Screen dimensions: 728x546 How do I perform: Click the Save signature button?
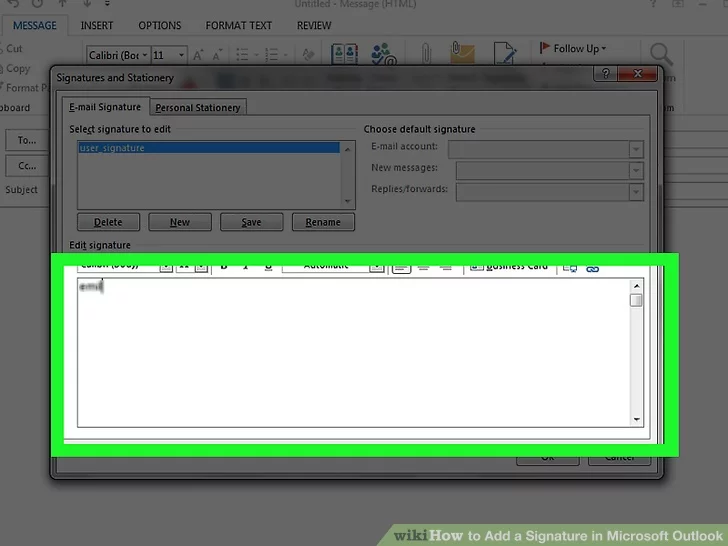[251, 222]
